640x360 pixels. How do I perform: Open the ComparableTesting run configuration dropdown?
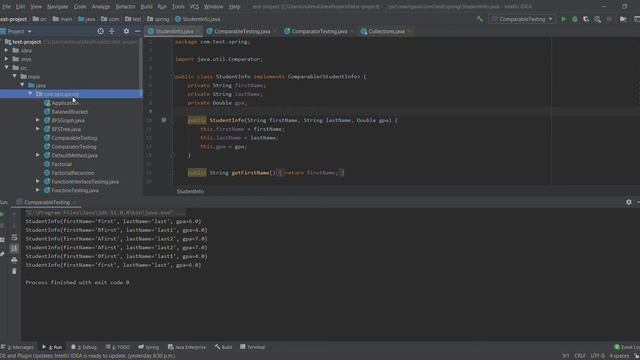pos(522,19)
